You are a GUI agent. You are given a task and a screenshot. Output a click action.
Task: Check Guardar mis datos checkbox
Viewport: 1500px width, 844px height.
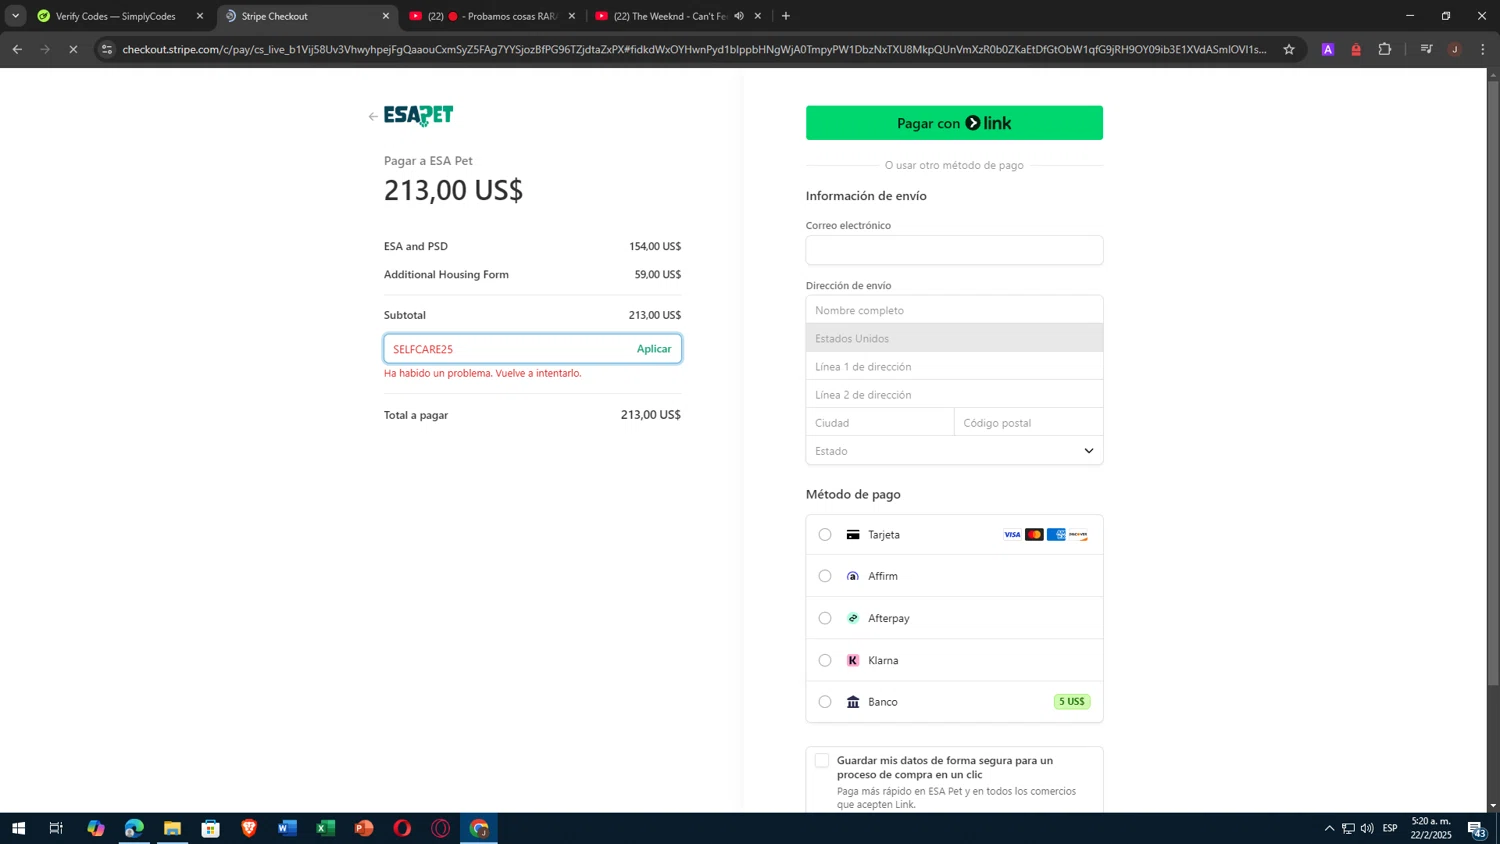coord(822,761)
